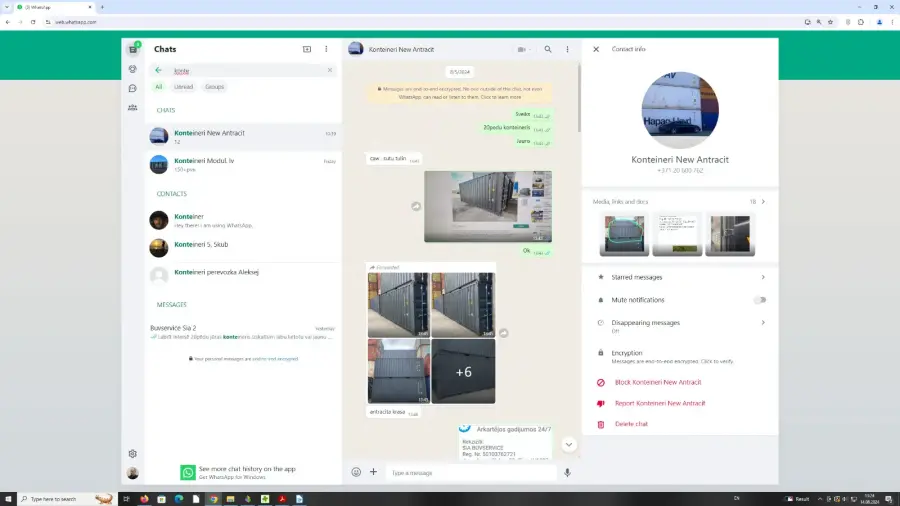
Task: Go back from search arrow
Action: pyautogui.click(x=158, y=71)
